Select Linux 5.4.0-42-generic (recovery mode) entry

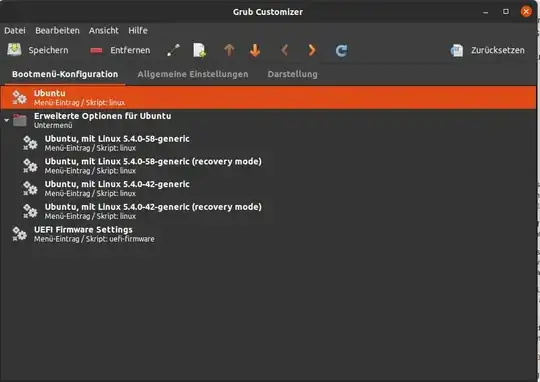[x=268, y=211]
